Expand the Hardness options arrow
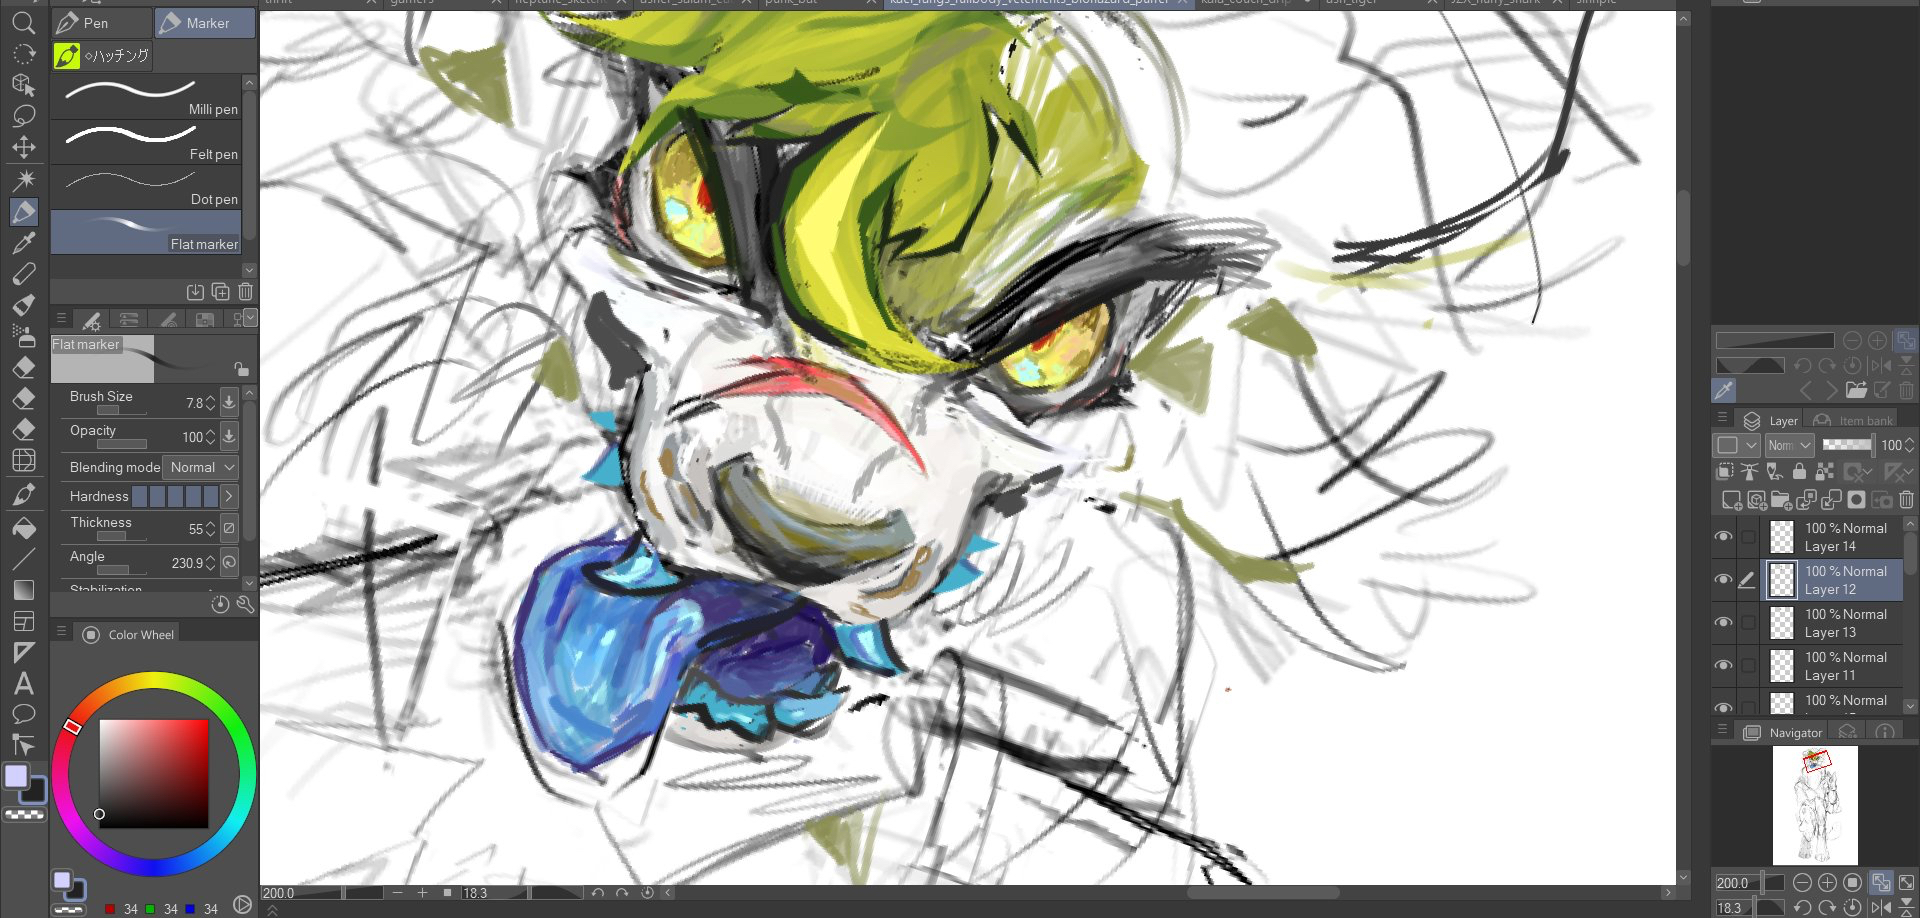This screenshot has width=1920, height=918. point(229,496)
